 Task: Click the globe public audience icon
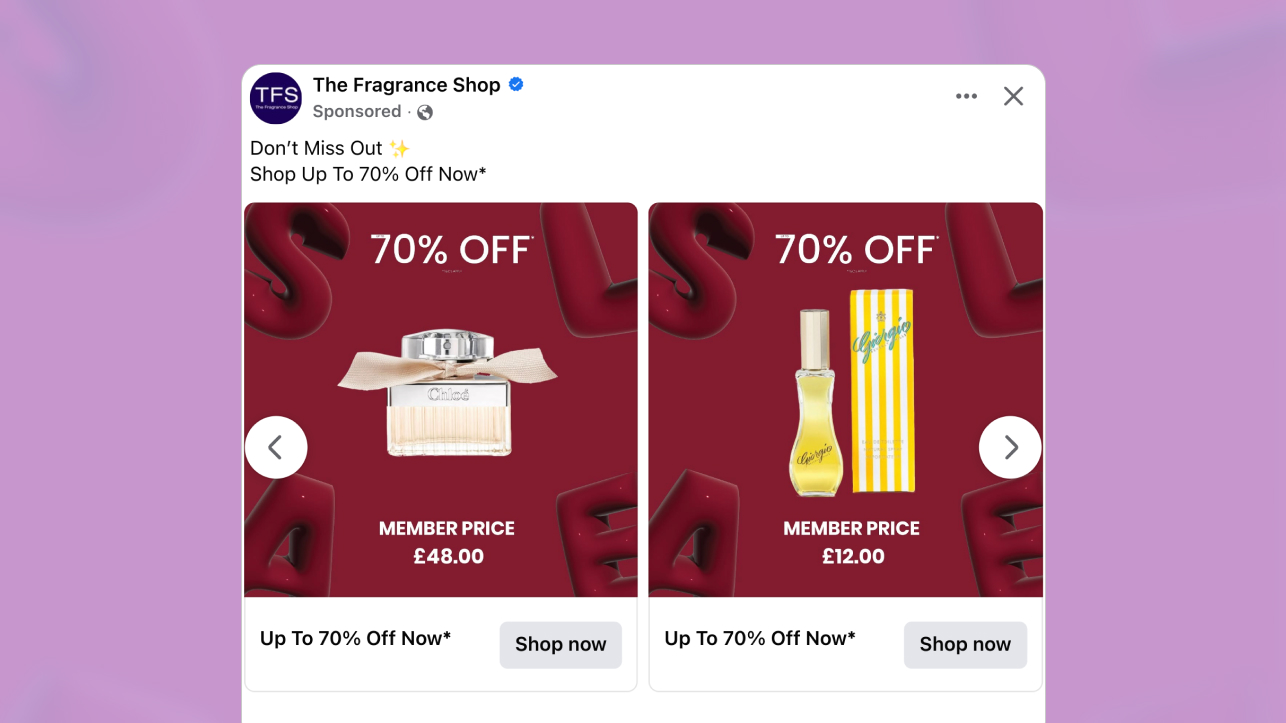tap(425, 112)
